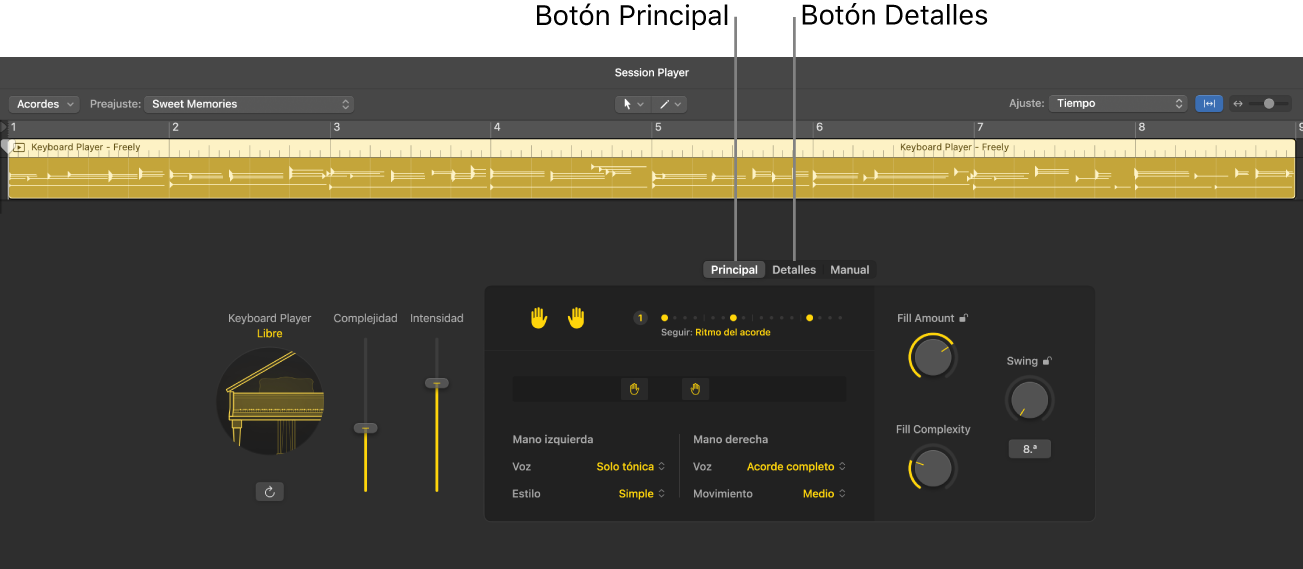The width and height of the screenshot is (1303, 569).
Task: Click the Complejidad label
Action: point(365,318)
